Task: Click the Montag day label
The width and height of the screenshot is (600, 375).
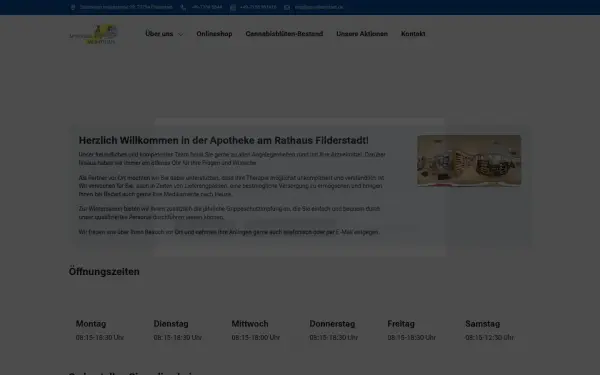Action: click(x=91, y=324)
